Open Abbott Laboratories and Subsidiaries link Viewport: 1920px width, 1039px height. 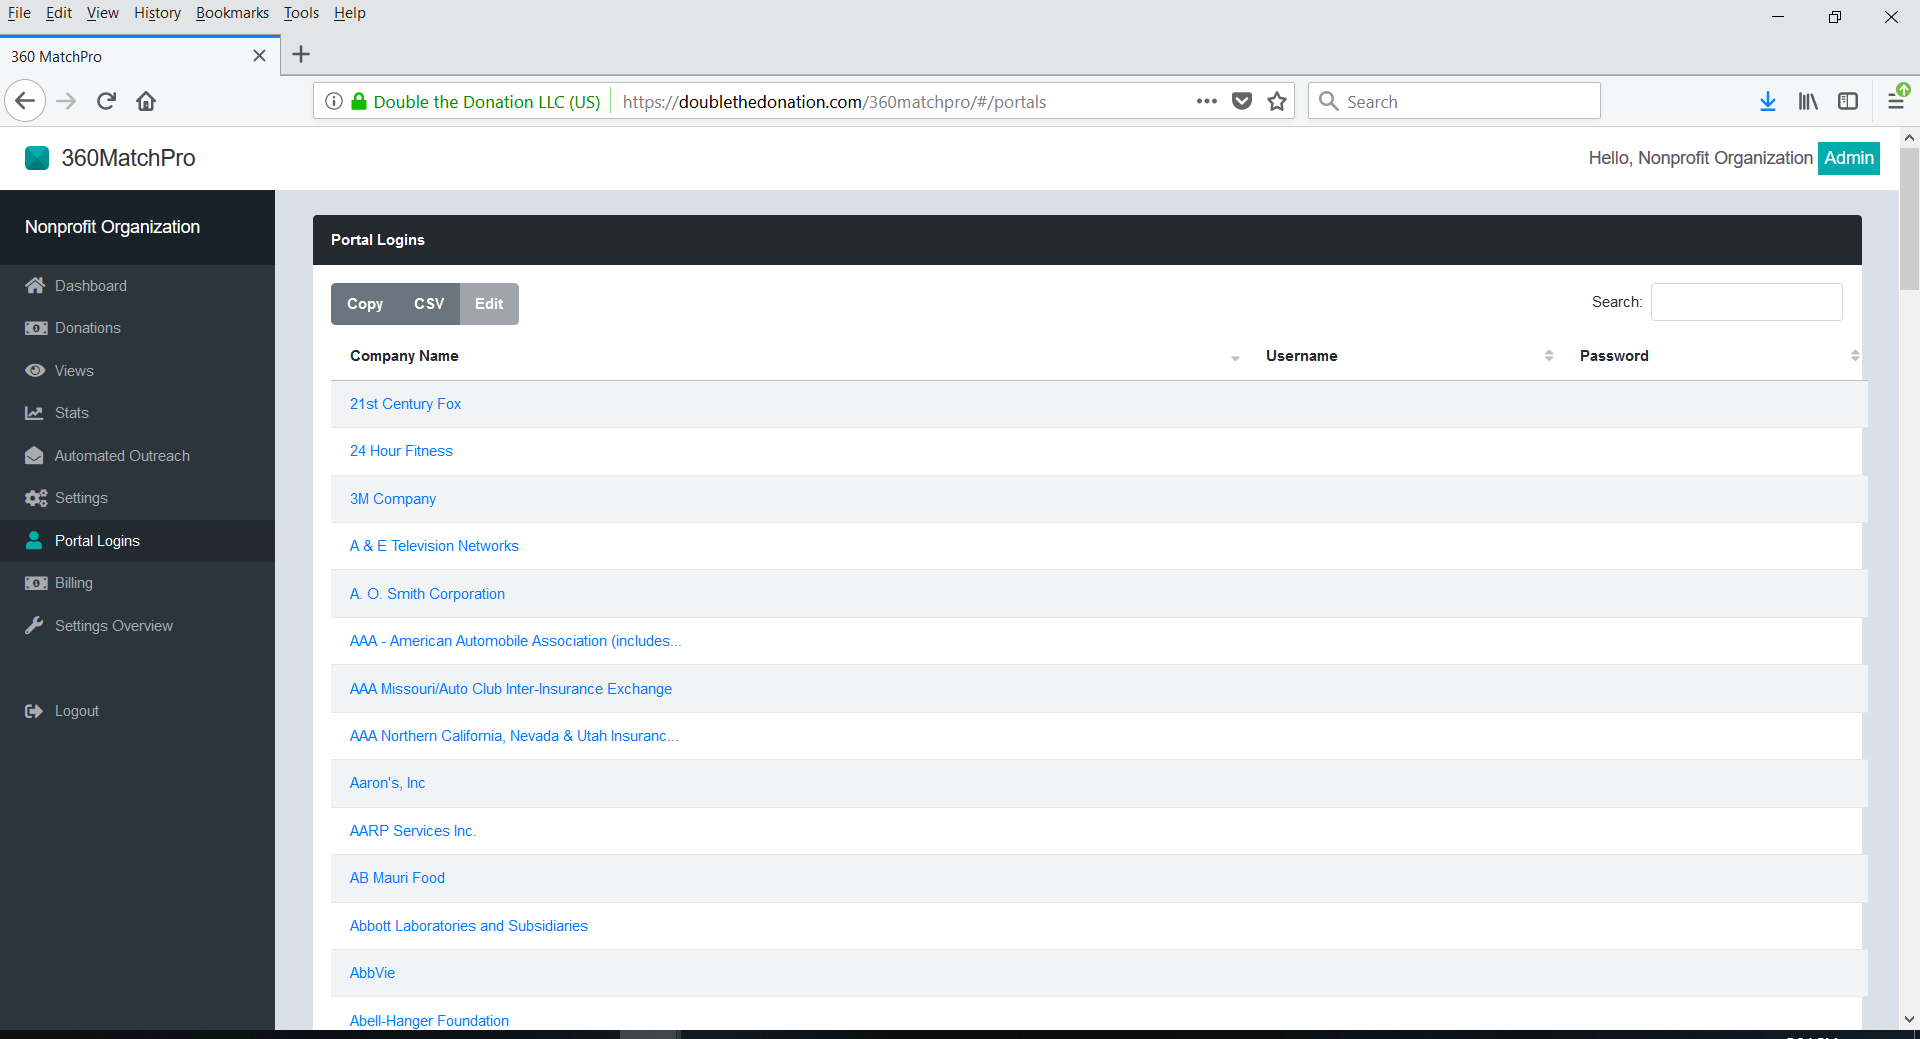pos(468,926)
